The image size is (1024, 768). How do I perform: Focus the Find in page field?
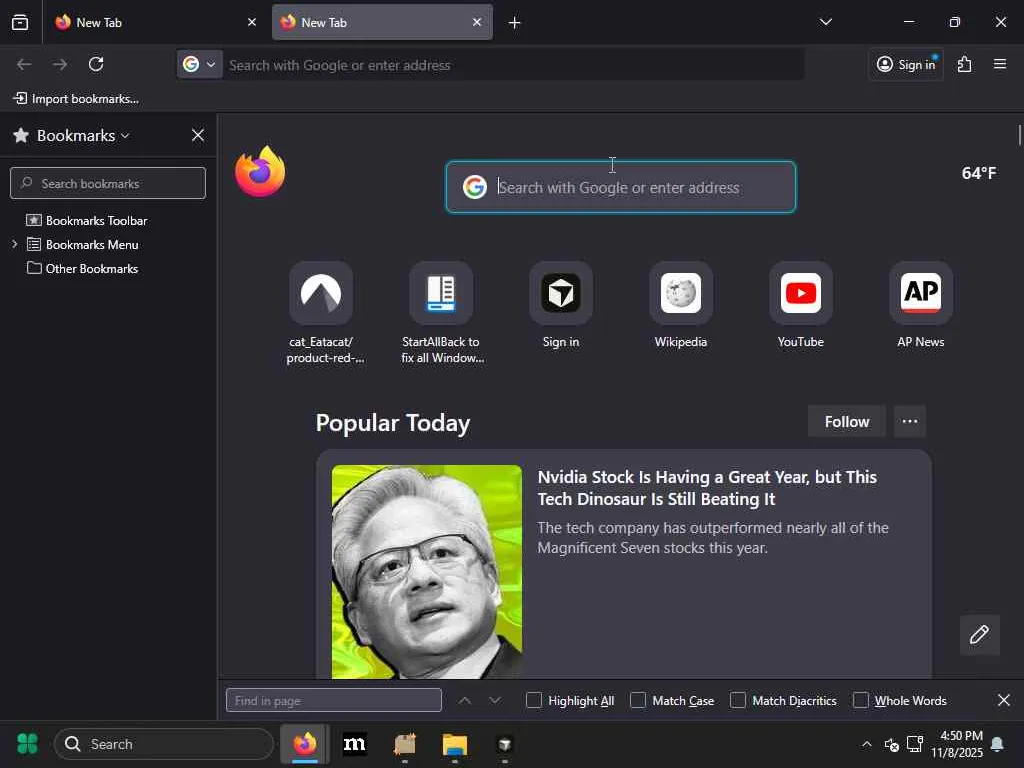click(334, 700)
